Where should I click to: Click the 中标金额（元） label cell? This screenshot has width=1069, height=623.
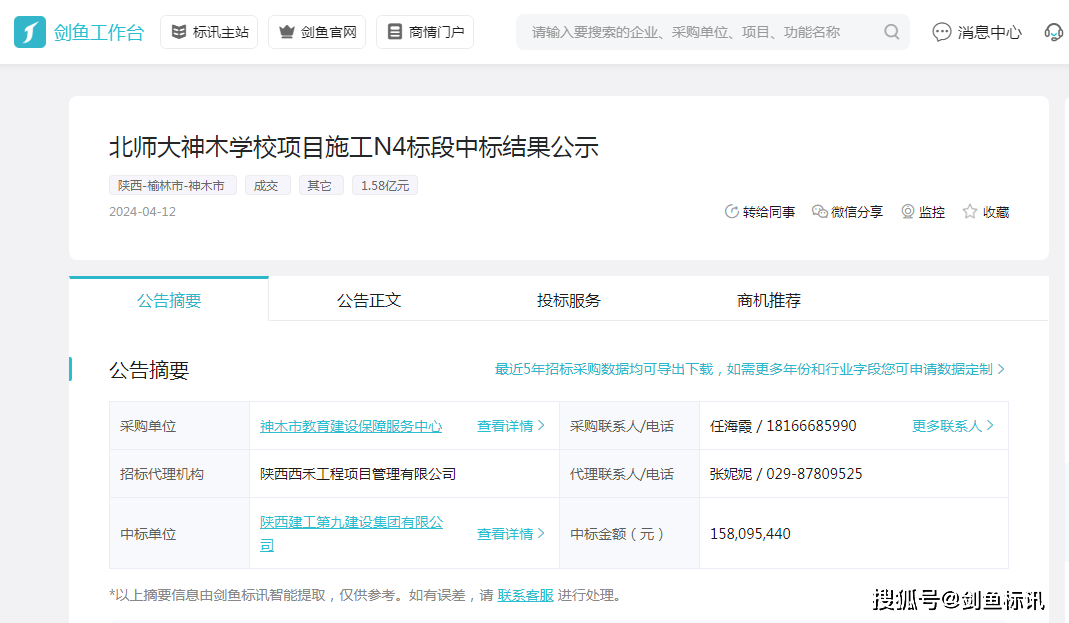pos(629,534)
